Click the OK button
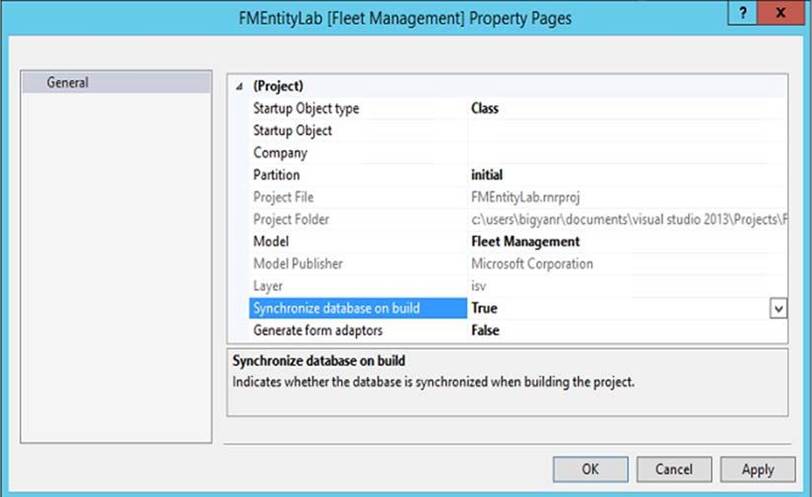This screenshot has width=812, height=497. click(590, 469)
